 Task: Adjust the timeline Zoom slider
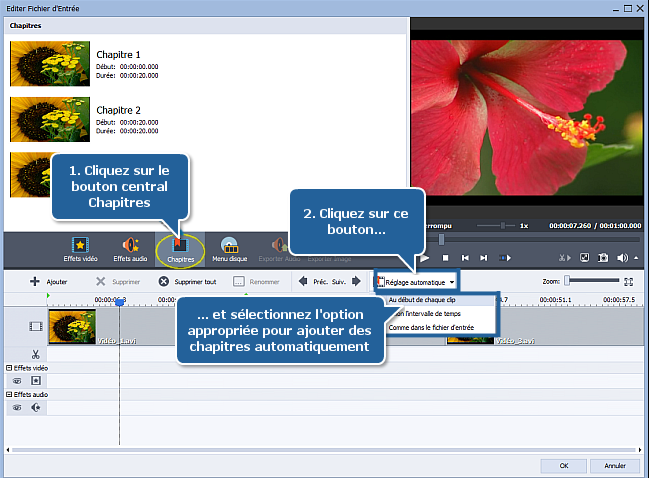(567, 282)
